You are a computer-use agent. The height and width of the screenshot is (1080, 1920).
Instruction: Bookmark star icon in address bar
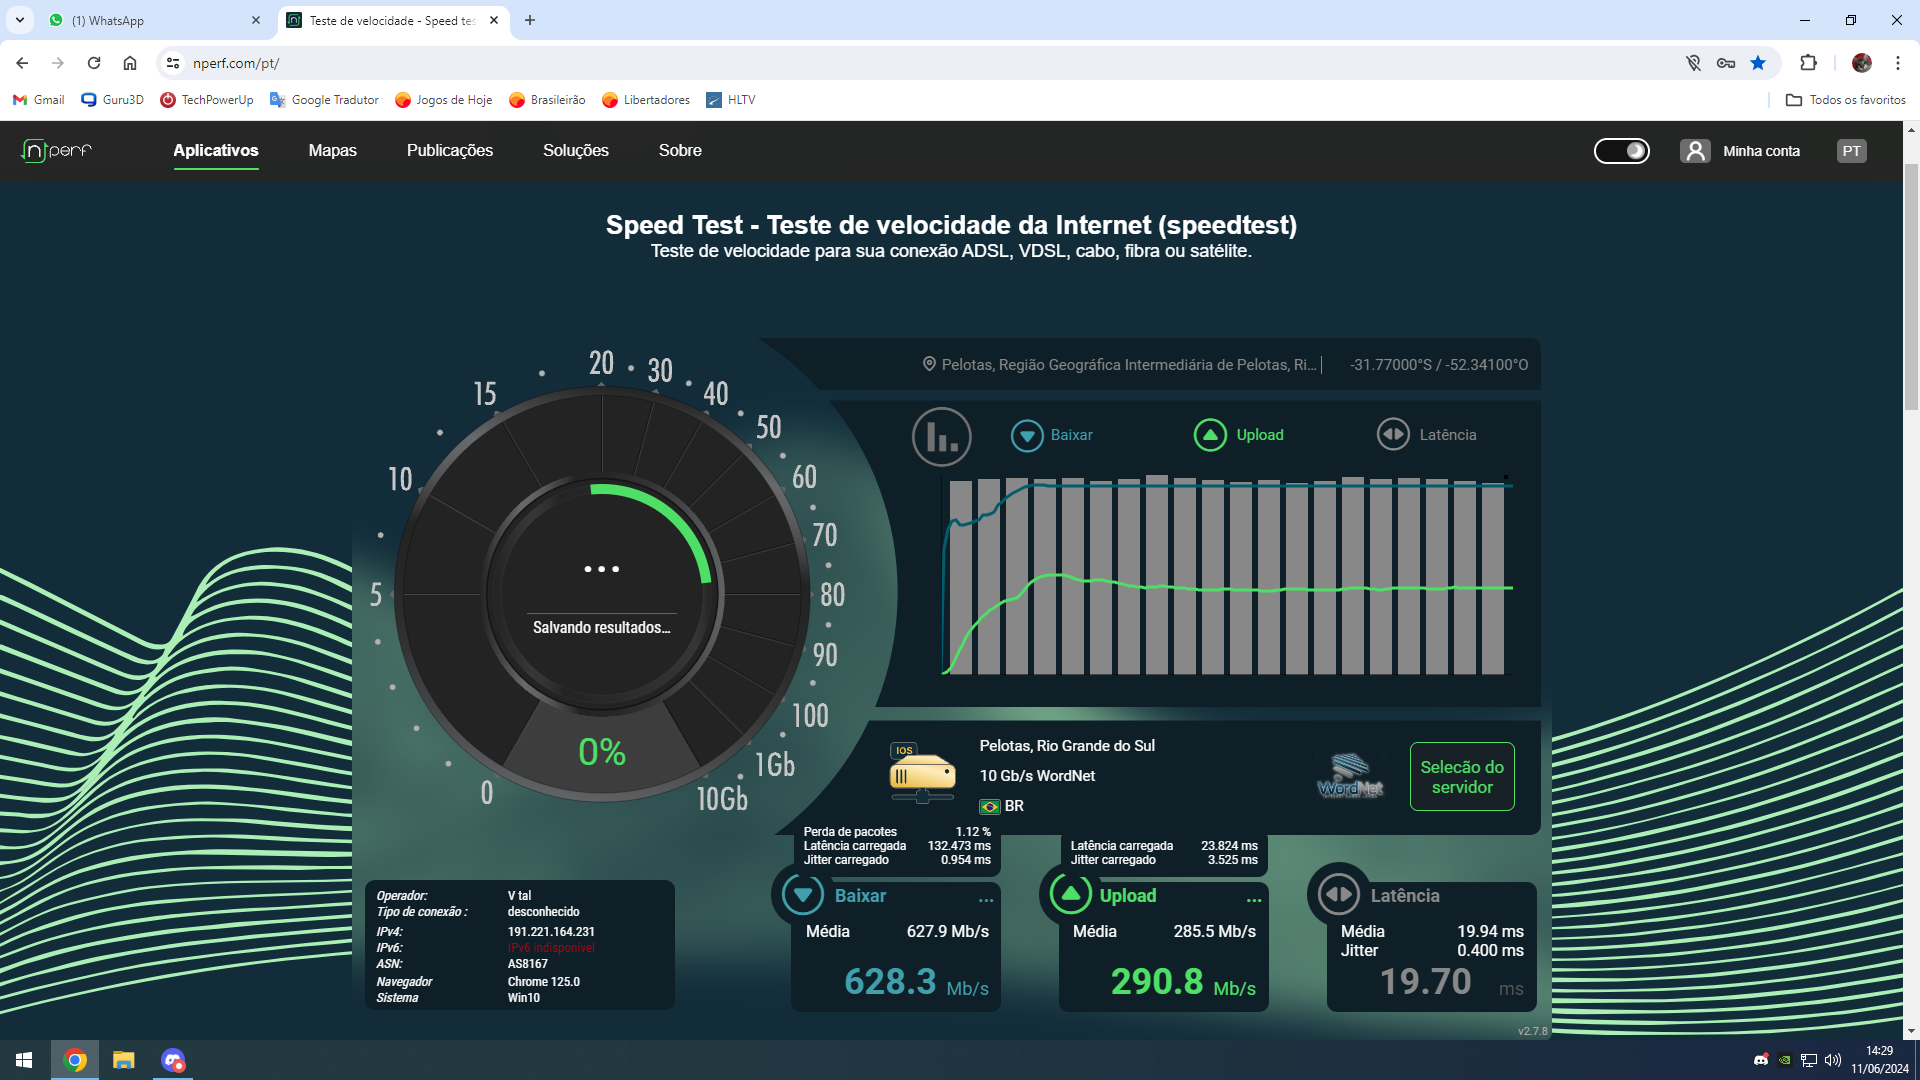[1758, 63]
